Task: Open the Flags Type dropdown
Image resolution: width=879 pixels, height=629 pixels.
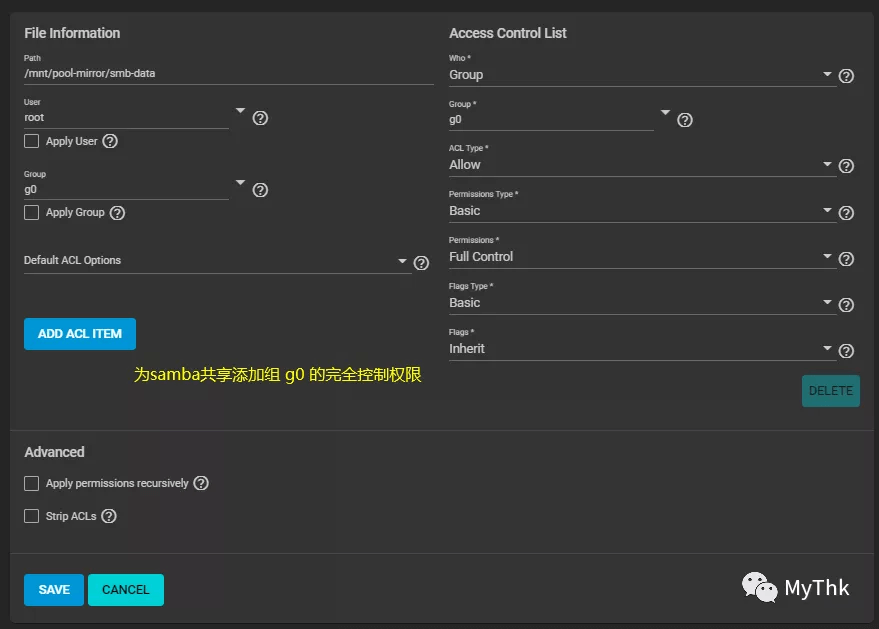Action: click(640, 303)
